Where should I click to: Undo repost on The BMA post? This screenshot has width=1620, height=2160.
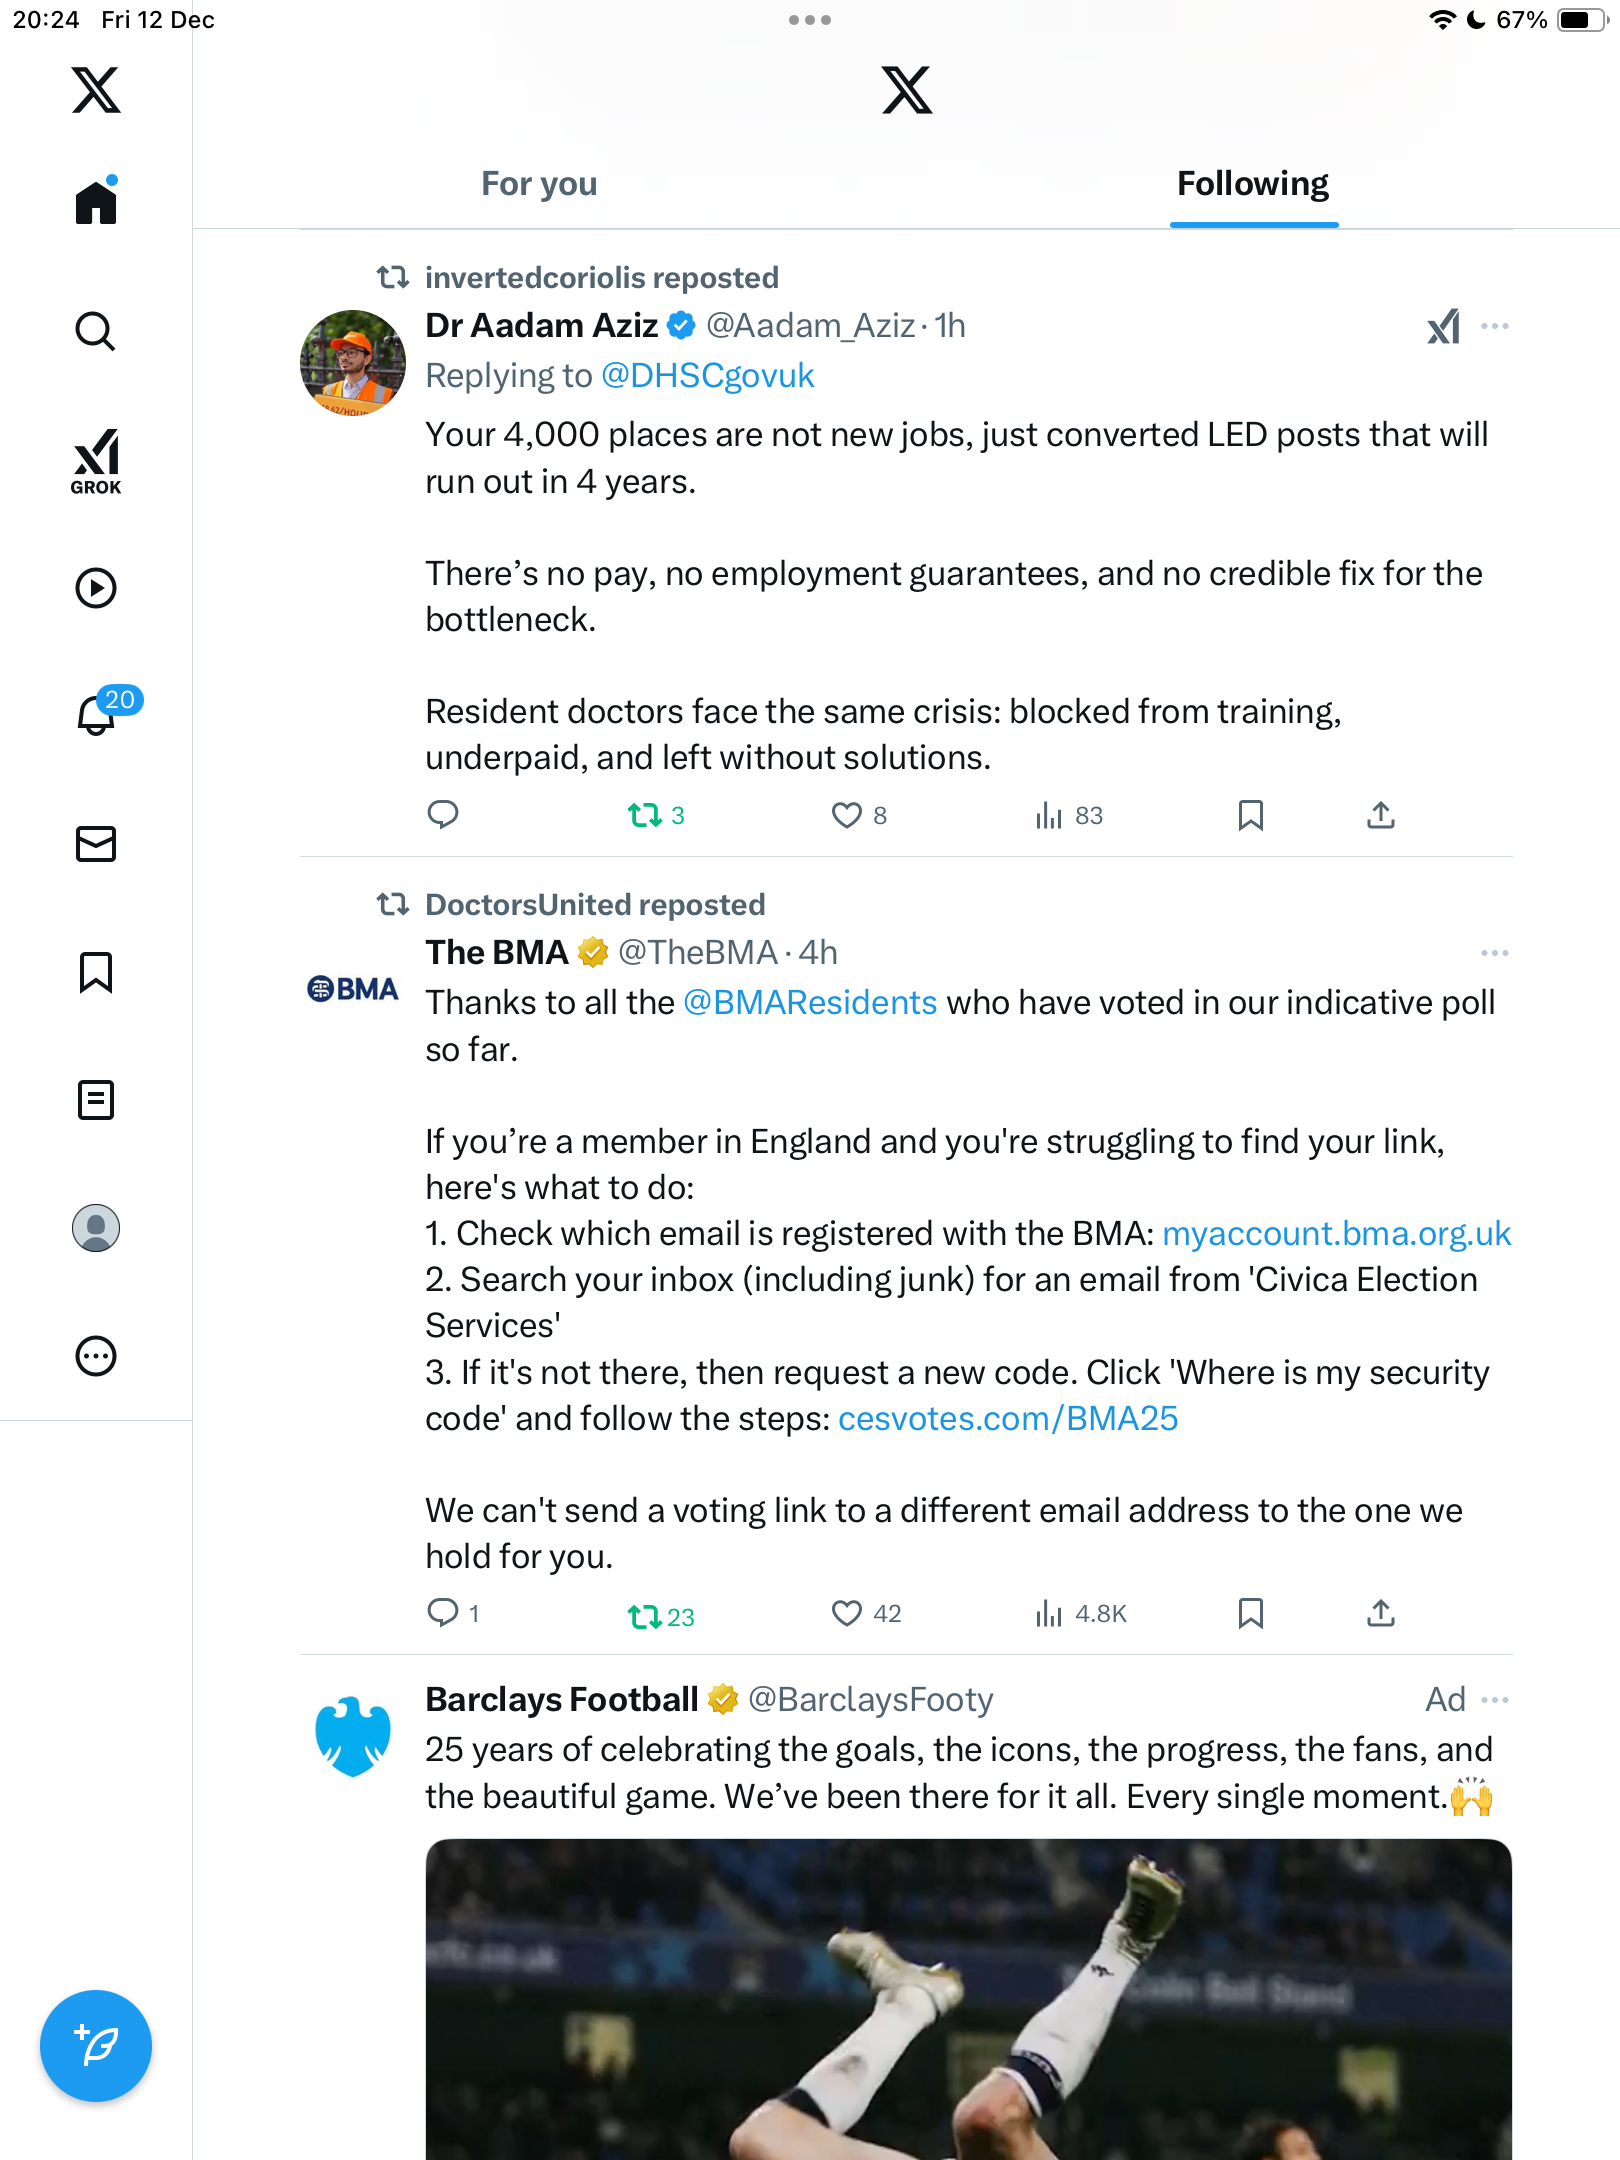[645, 1615]
